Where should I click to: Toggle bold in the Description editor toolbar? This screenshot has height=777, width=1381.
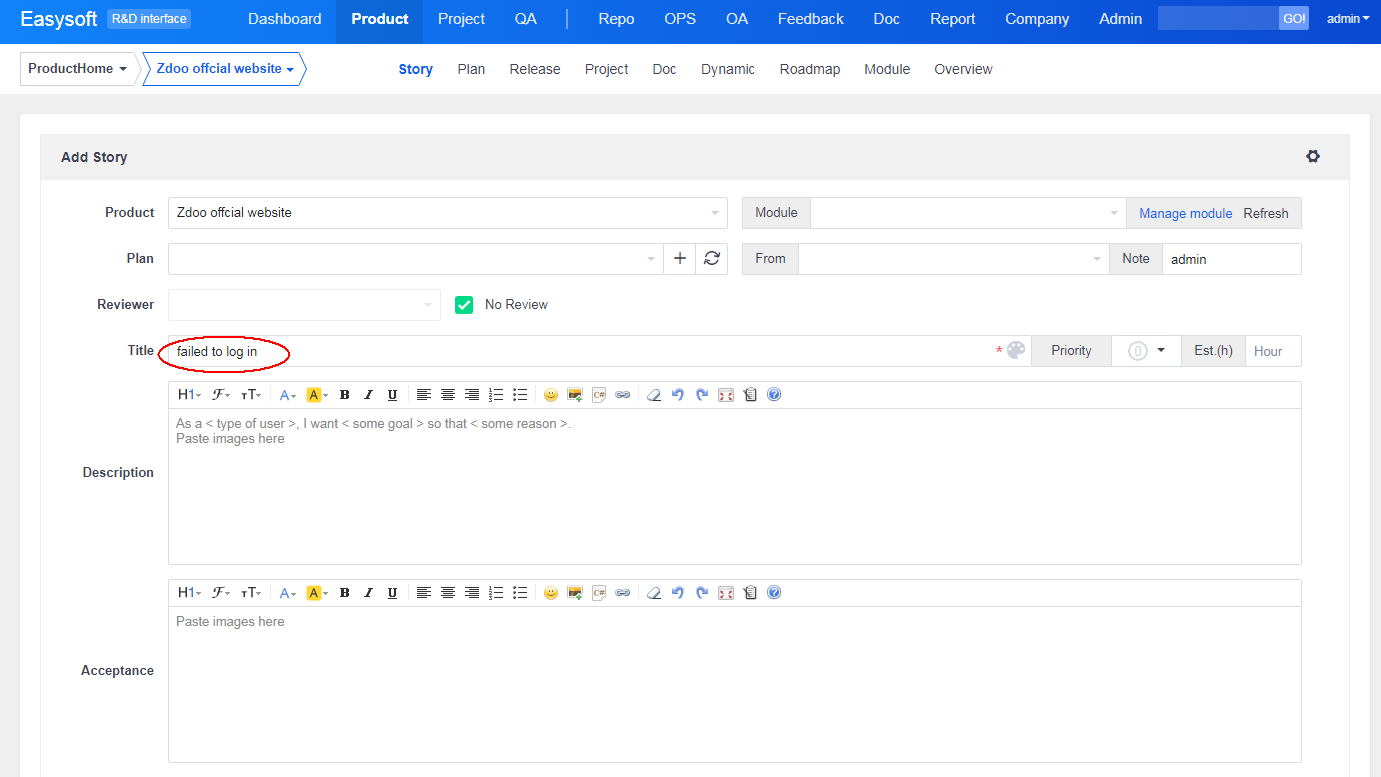click(344, 395)
